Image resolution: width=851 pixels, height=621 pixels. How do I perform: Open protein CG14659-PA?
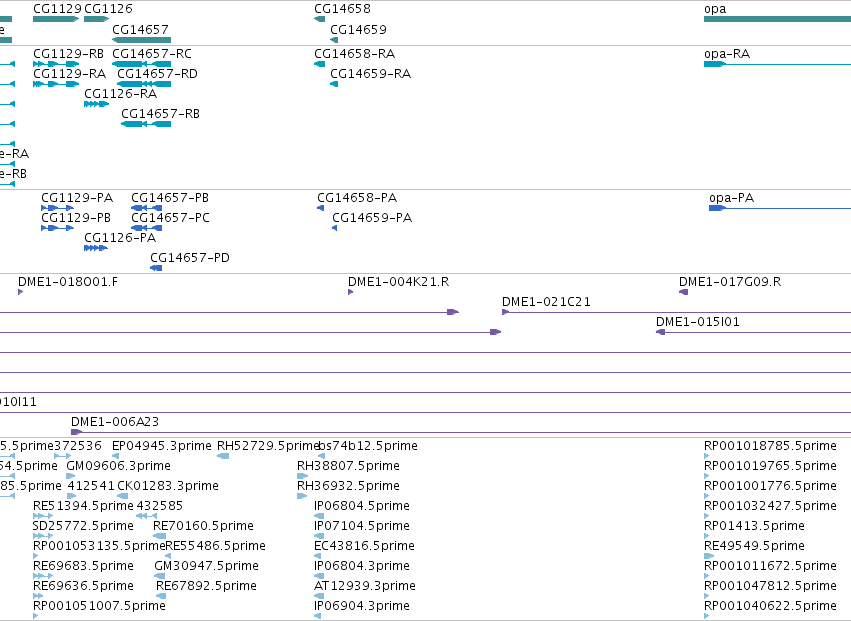tap(372, 218)
